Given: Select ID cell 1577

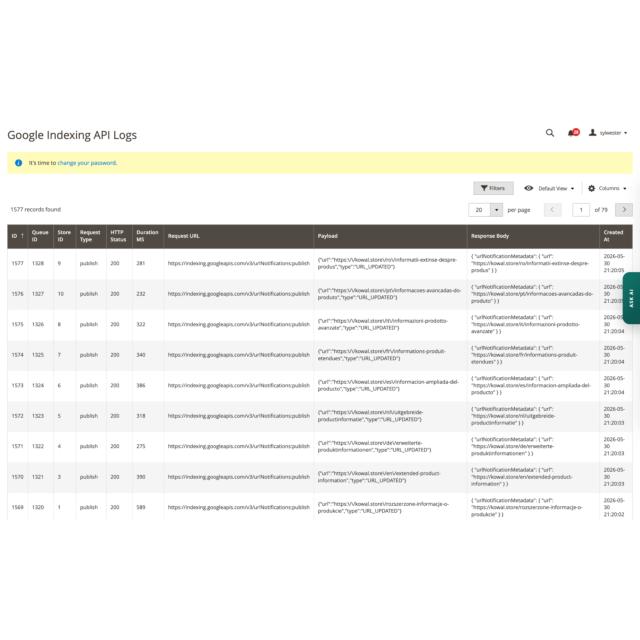Looking at the screenshot, I should (18, 263).
